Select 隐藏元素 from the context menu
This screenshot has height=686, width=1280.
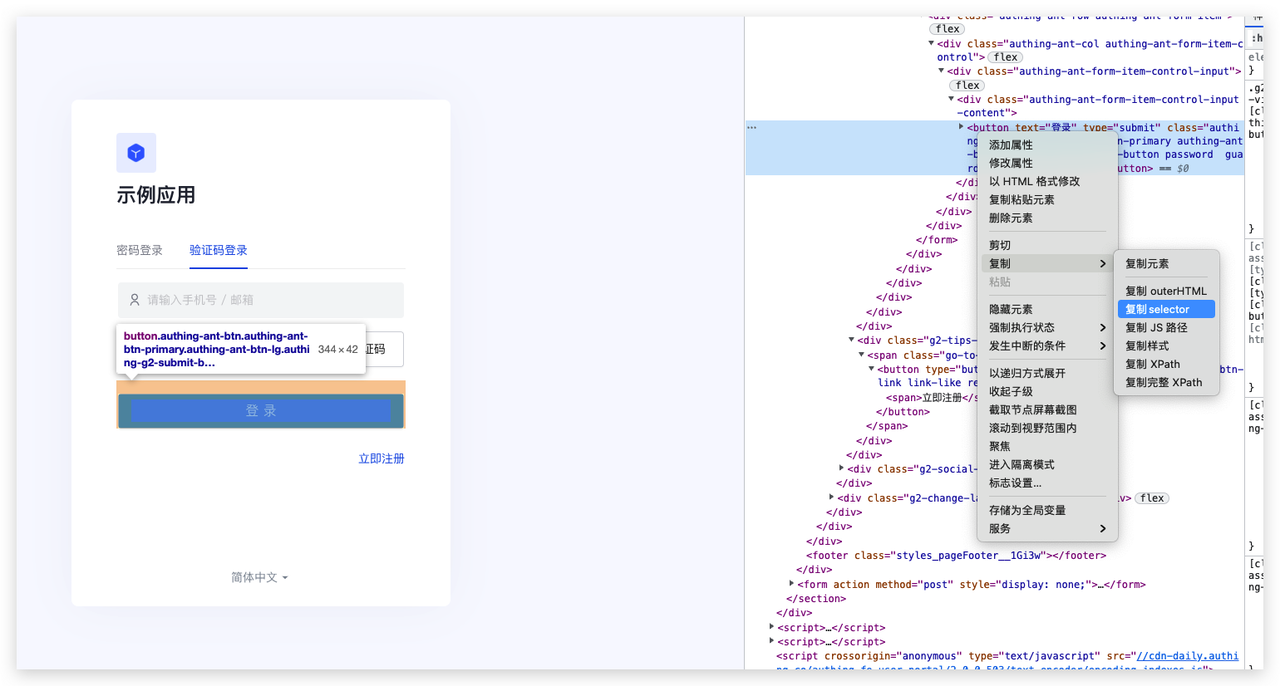pos(1010,310)
